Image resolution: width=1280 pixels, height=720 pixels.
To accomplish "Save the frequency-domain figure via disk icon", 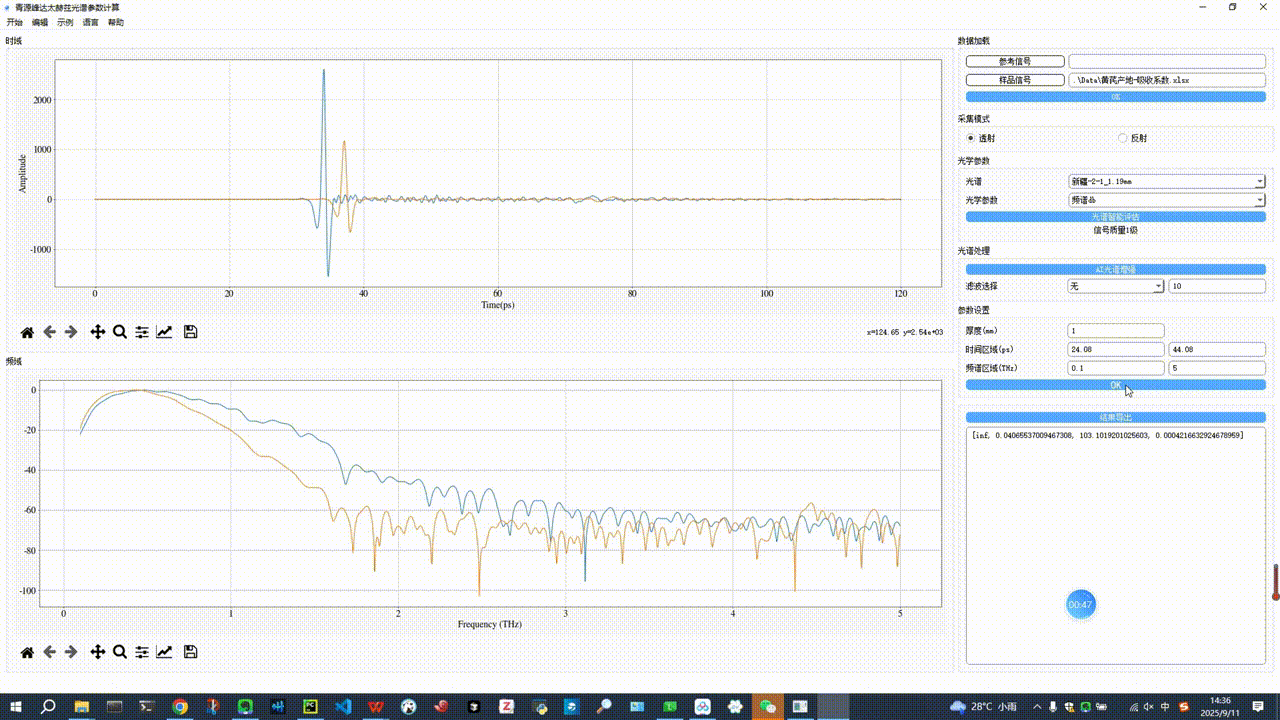I will click(190, 652).
